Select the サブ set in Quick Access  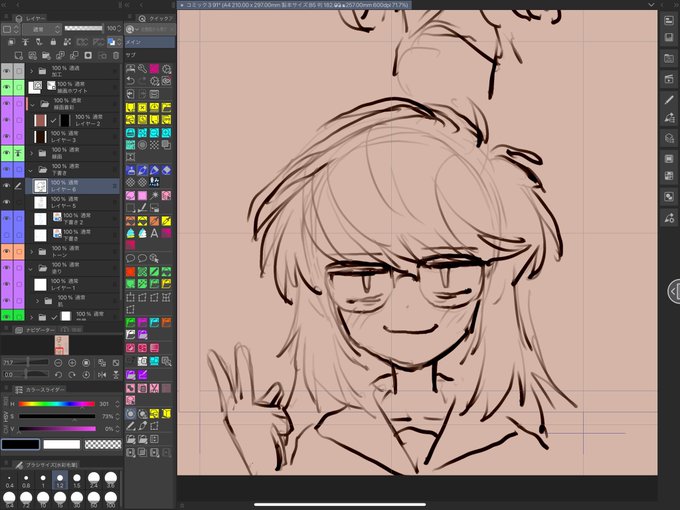point(150,55)
